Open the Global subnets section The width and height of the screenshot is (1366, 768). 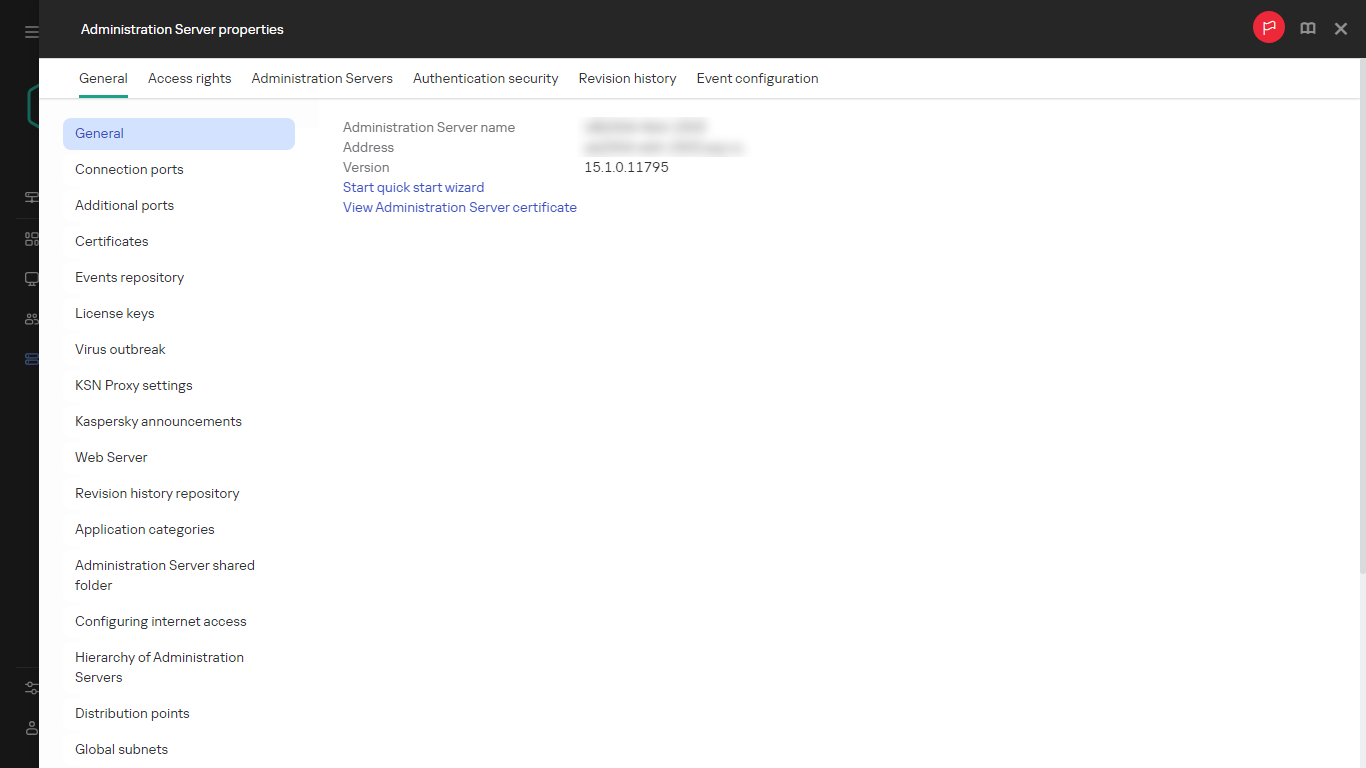pyautogui.click(x=121, y=749)
